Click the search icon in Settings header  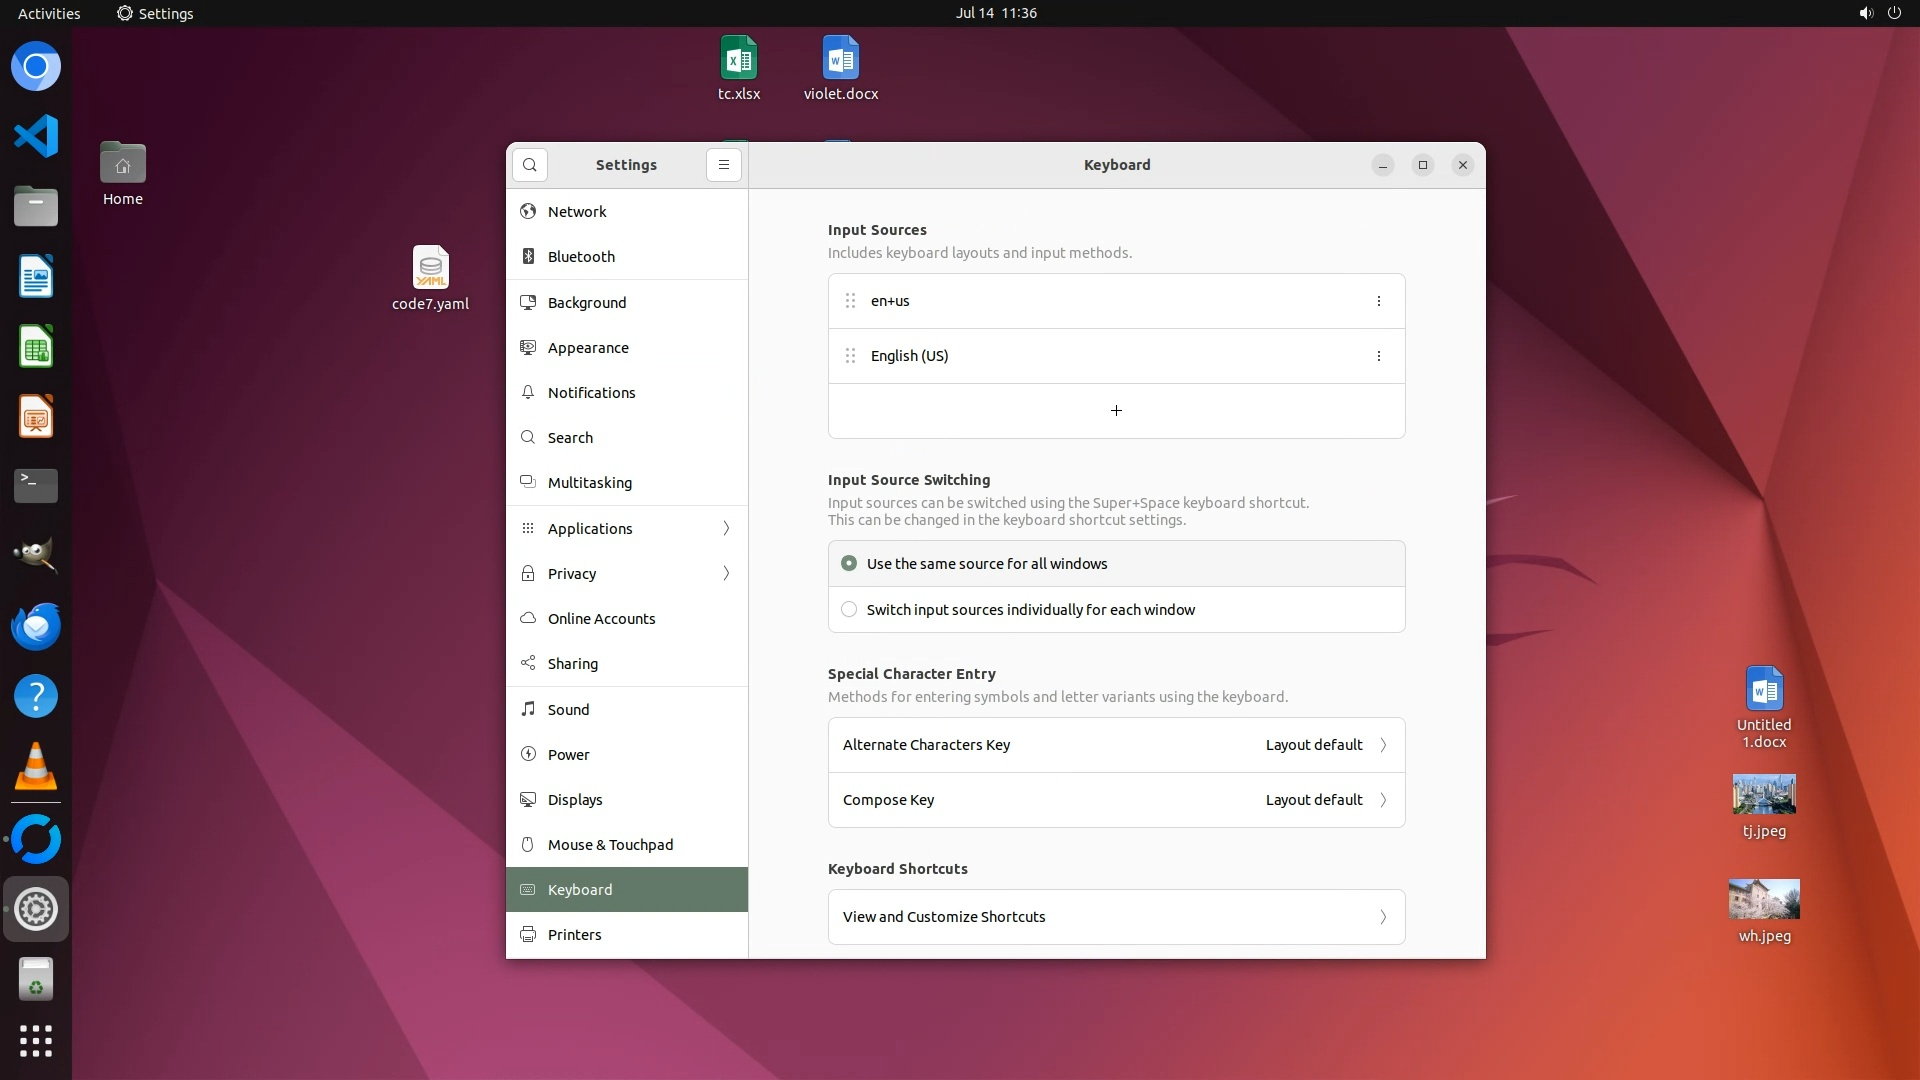click(x=530, y=165)
